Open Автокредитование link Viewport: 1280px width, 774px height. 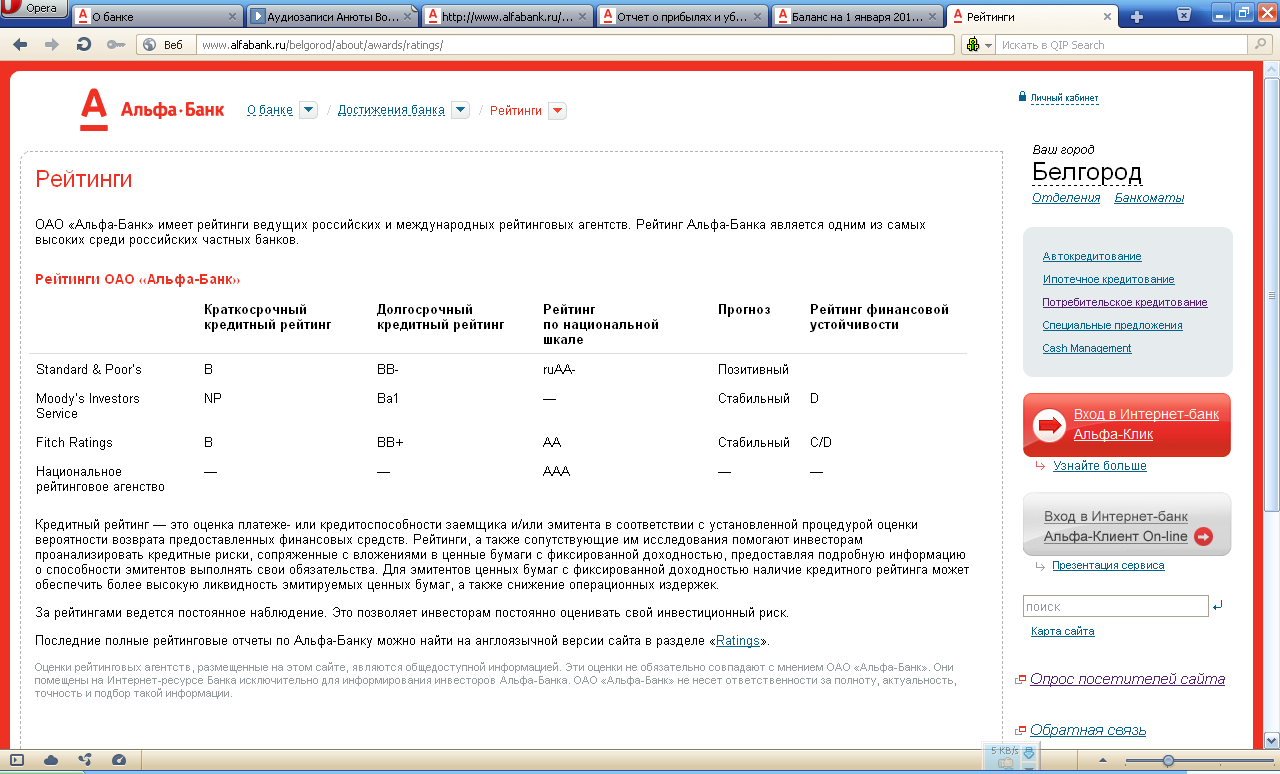1092,256
